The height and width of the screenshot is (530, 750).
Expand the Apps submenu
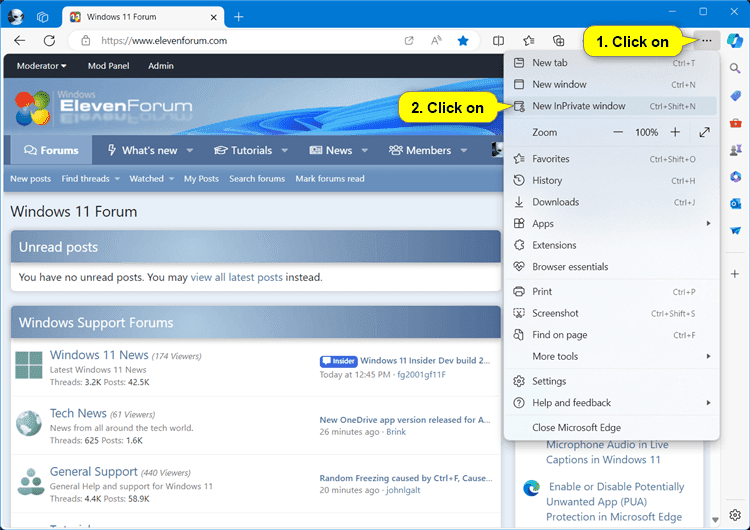[611, 223]
